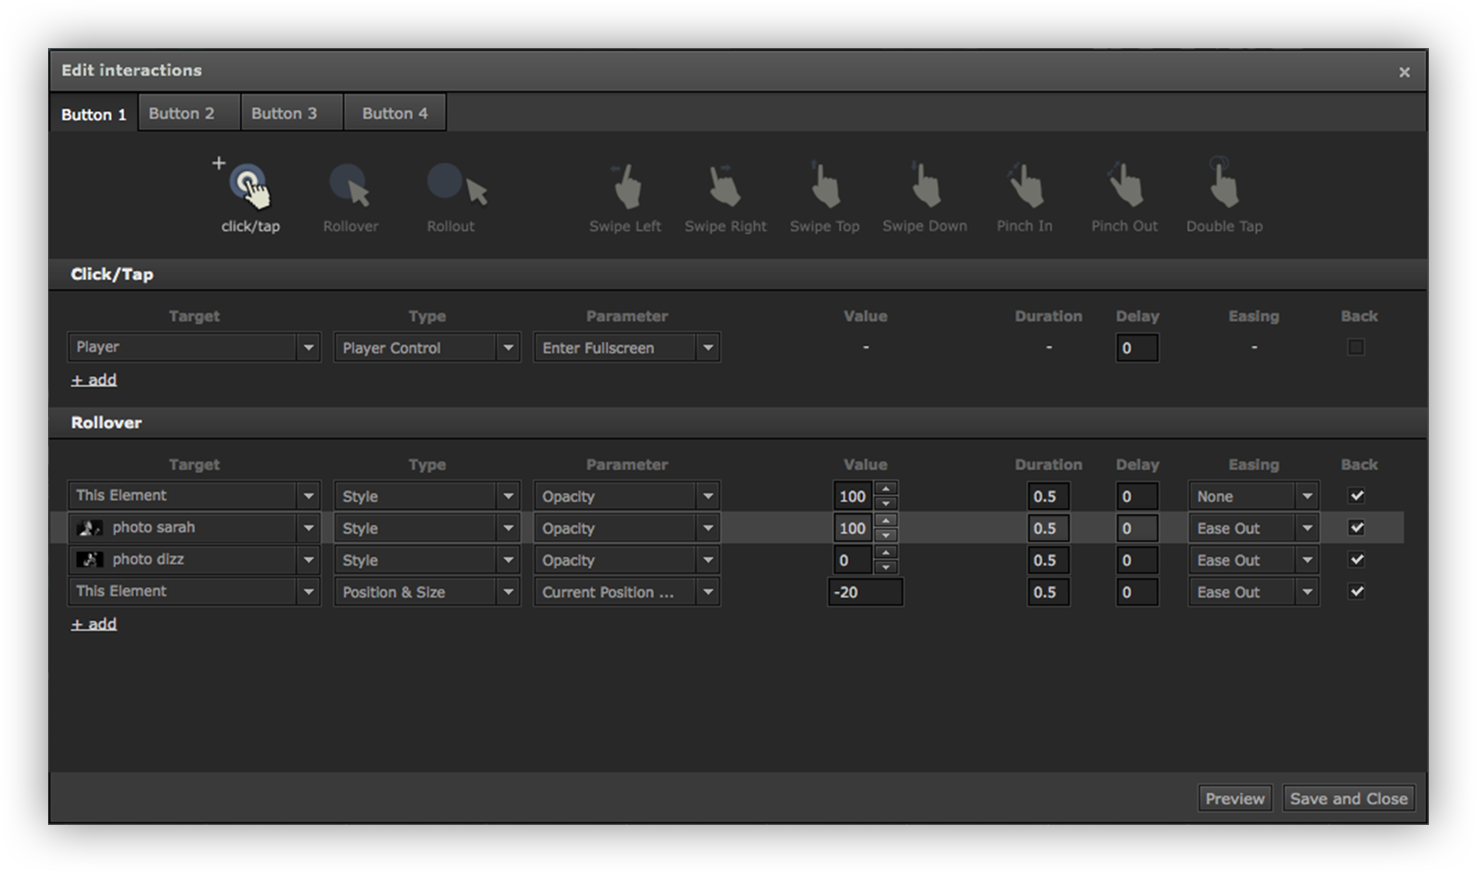Select the Rollover interaction icon
Viewport: 1476px width, 872px height.
(x=350, y=187)
